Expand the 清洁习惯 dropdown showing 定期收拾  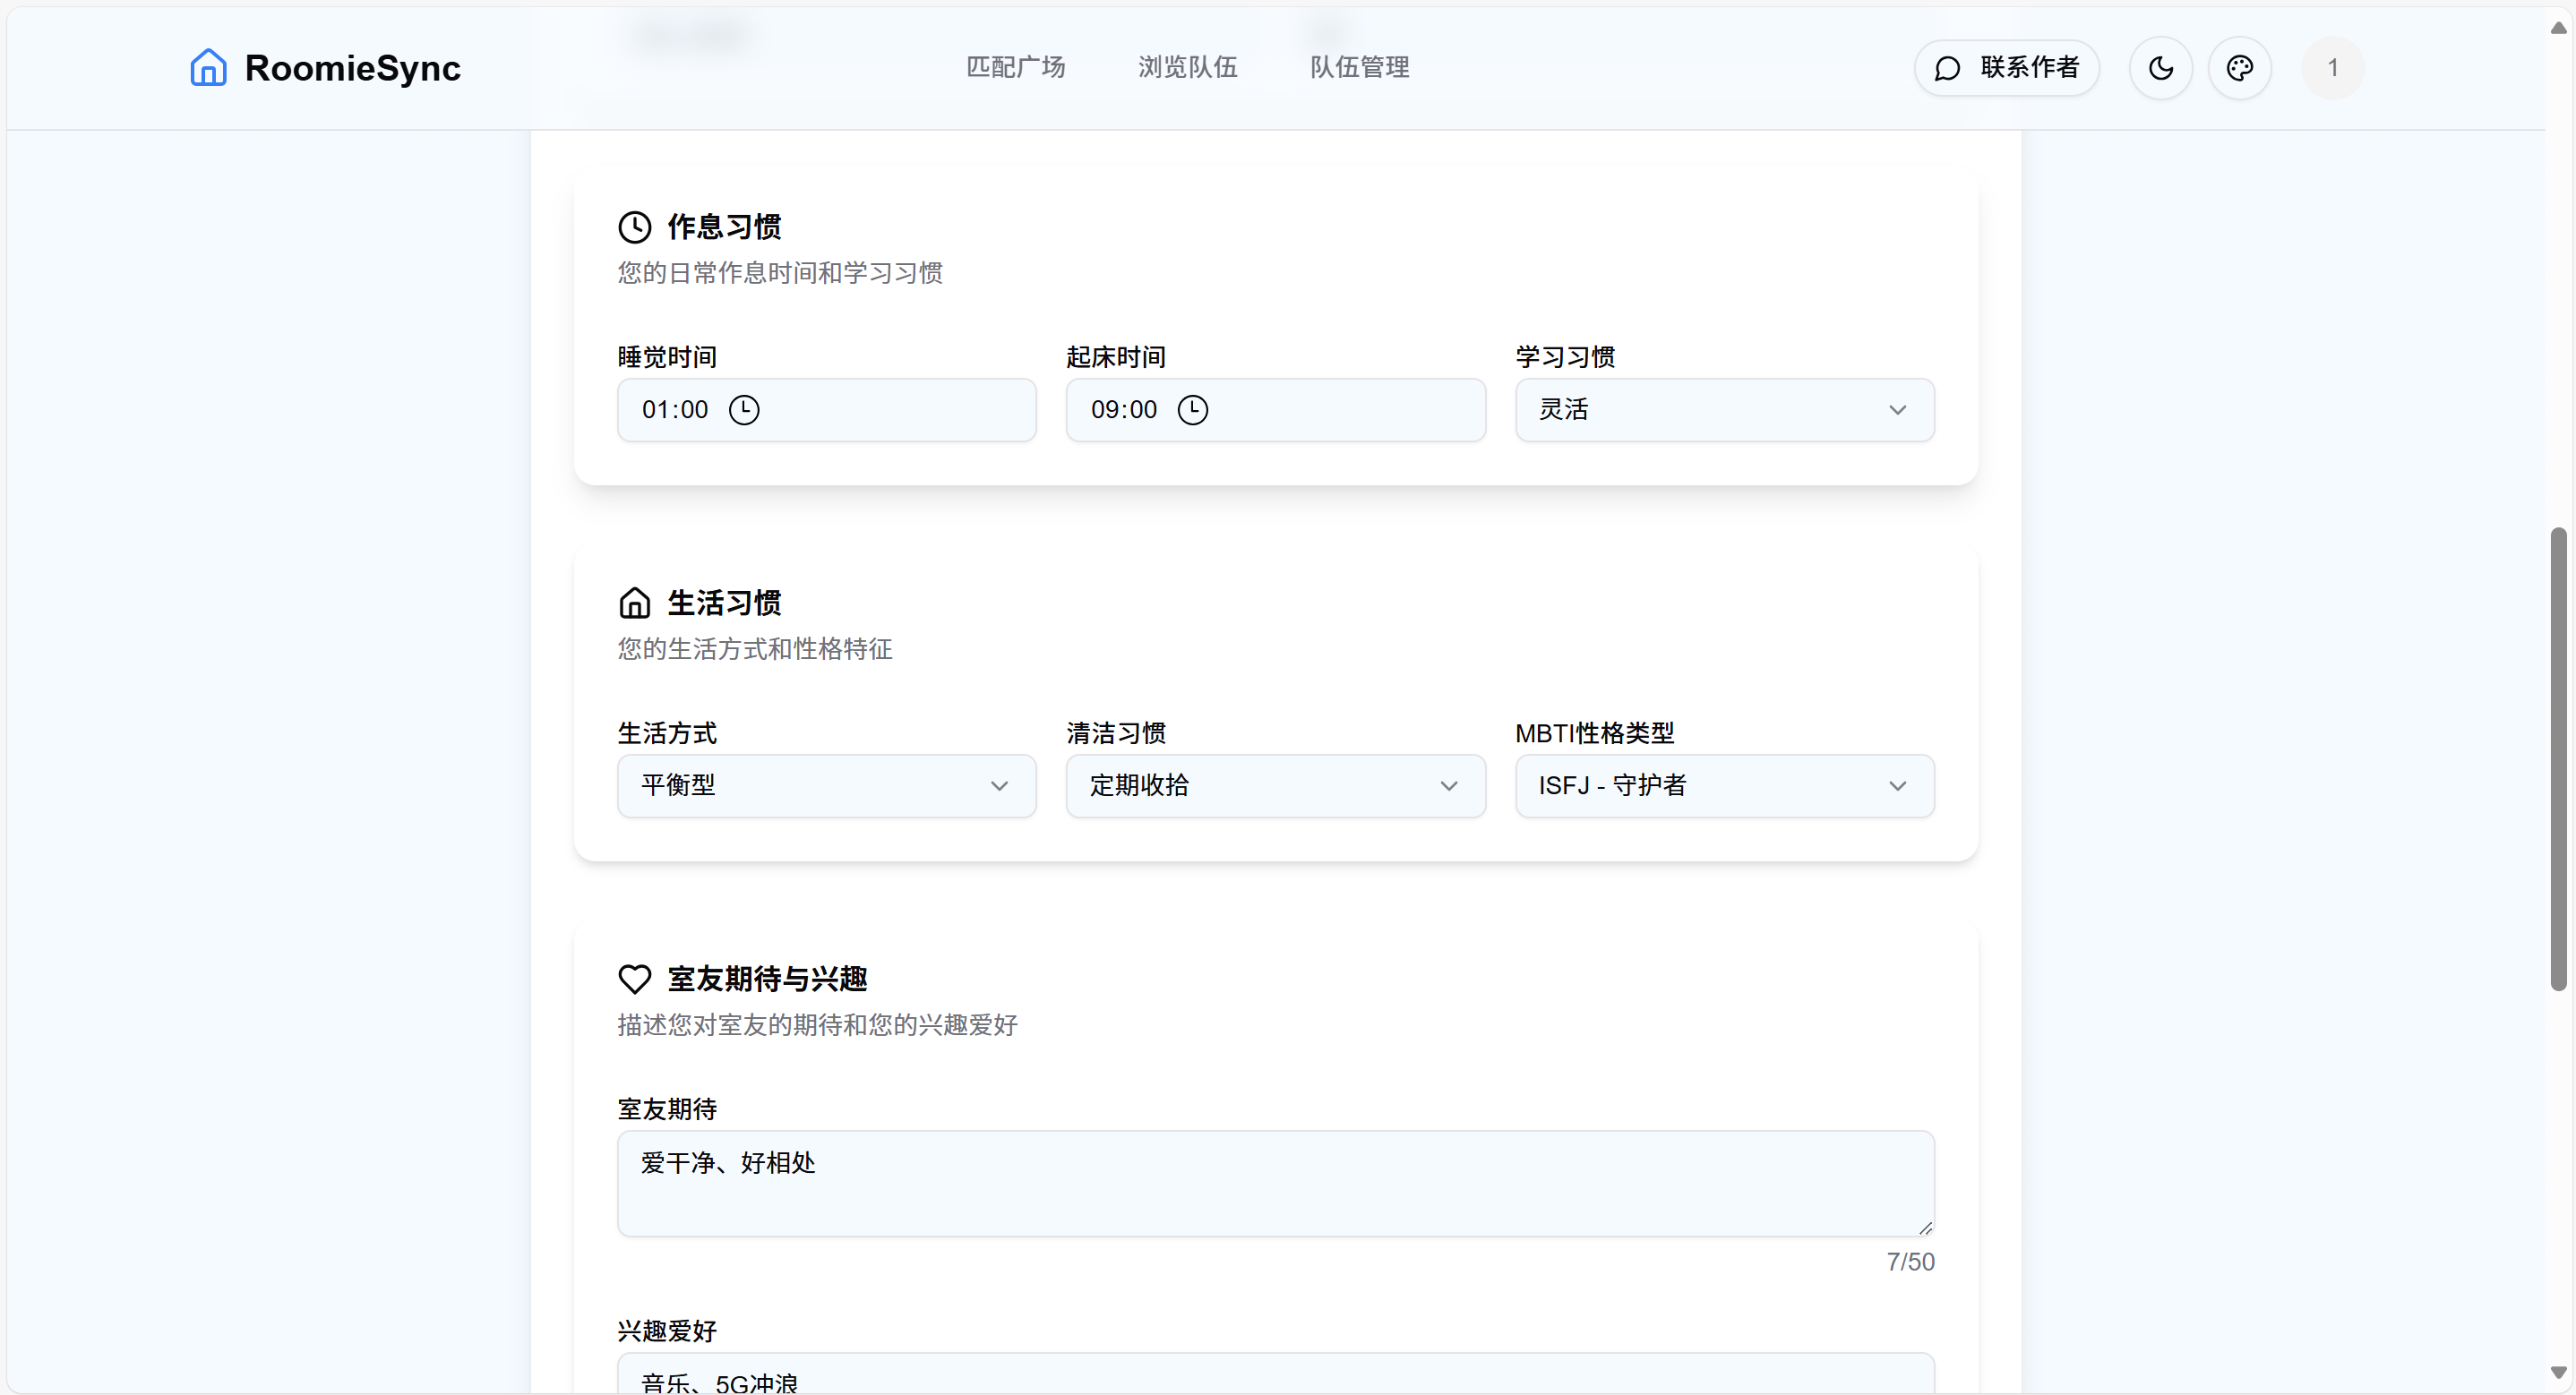(1275, 786)
